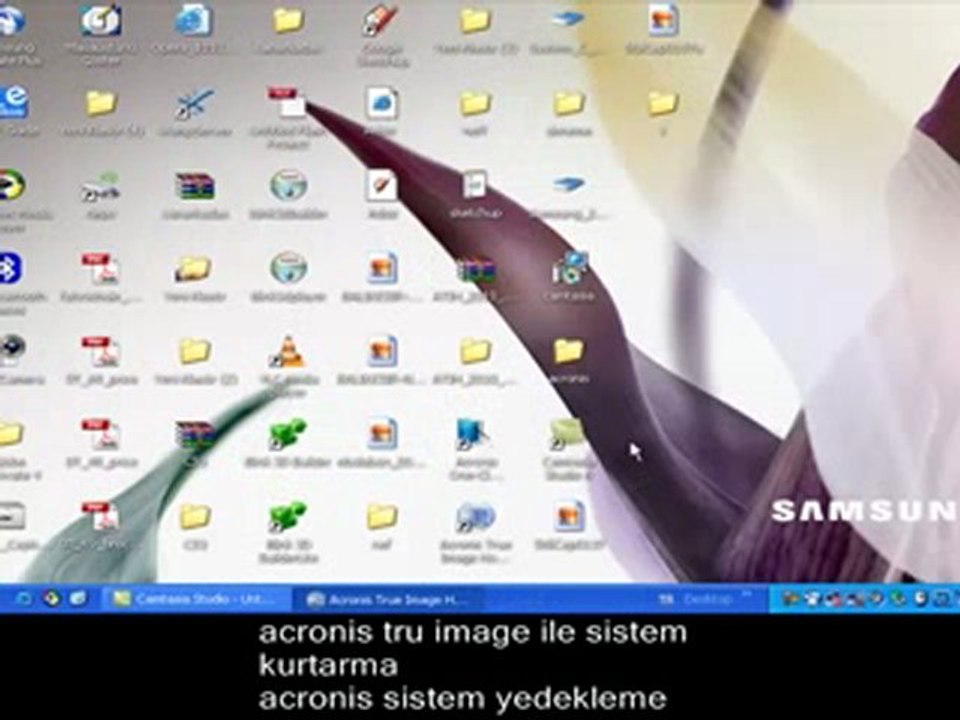960x720 pixels.
Task: Select the Untitled Flash Present file icon
Action: pyautogui.click(x=287, y=102)
